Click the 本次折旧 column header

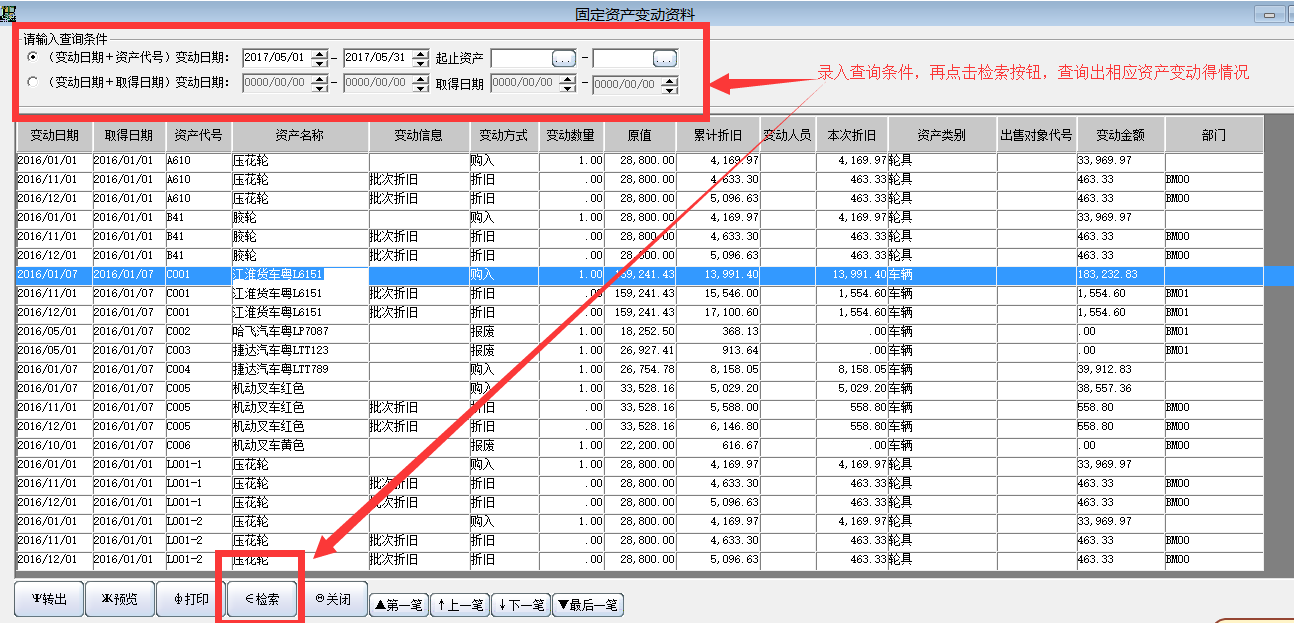pyautogui.click(x=851, y=135)
